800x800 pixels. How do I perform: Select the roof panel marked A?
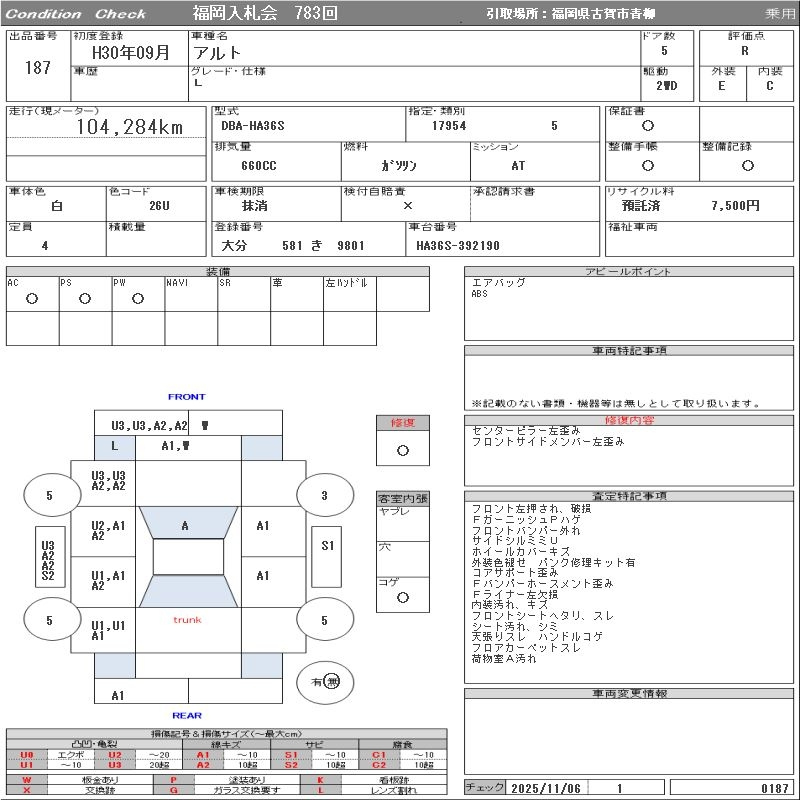[x=185, y=525]
